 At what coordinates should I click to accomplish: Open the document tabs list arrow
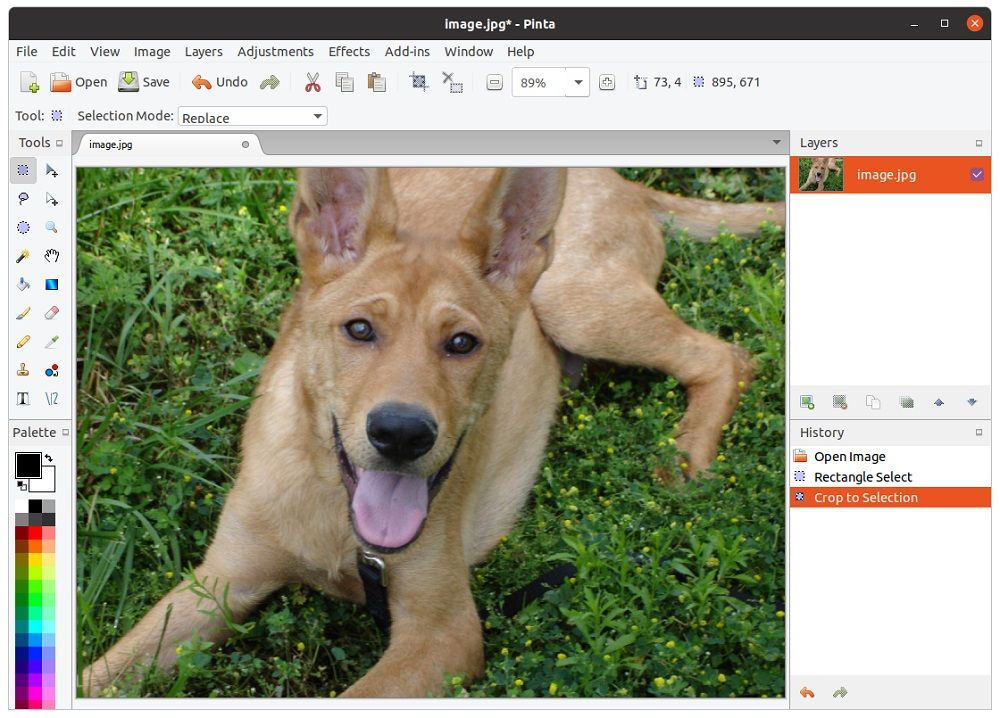coord(776,143)
